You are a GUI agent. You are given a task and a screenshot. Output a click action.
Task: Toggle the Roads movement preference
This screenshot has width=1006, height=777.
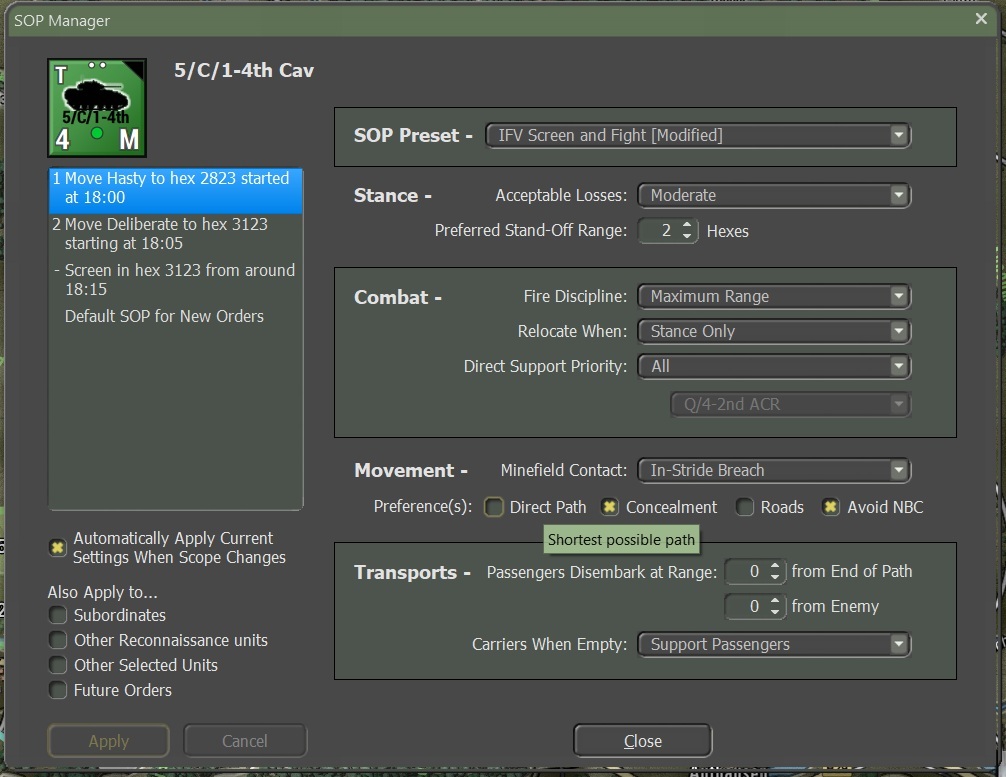(745, 507)
